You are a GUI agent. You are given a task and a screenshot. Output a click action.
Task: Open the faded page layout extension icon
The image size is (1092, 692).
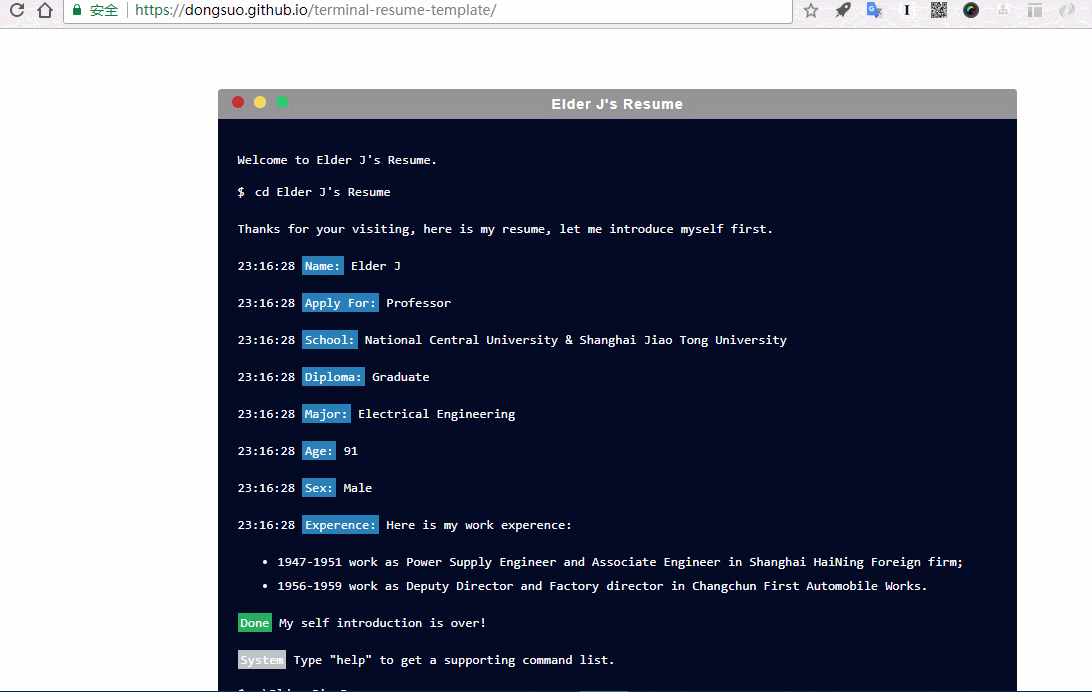(1035, 10)
